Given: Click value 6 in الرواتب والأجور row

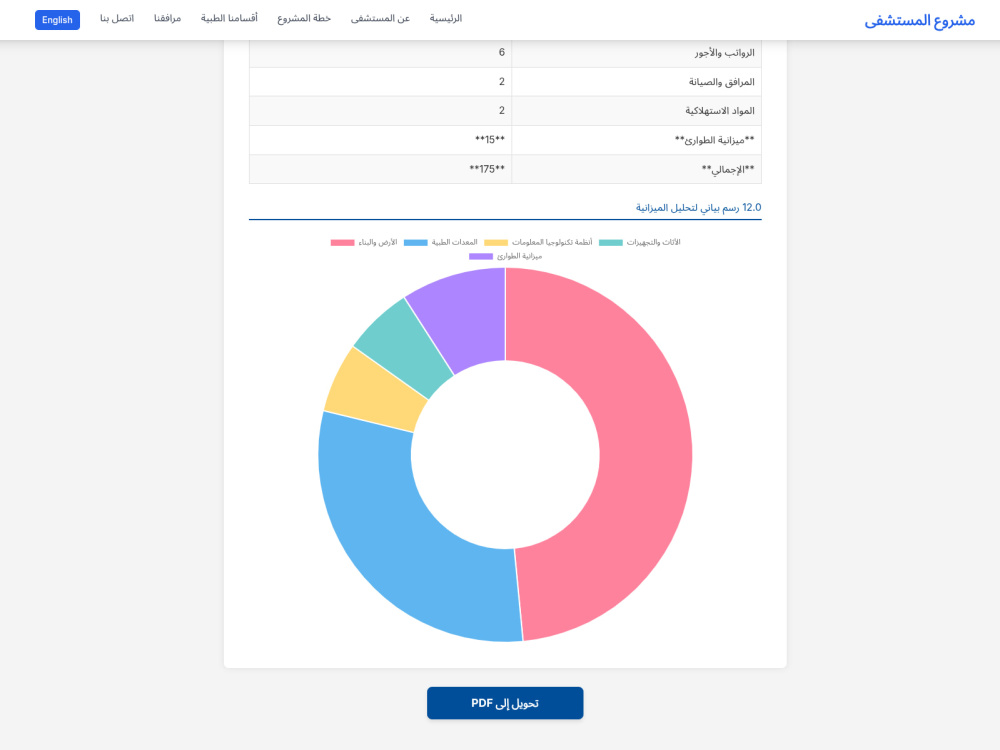Looking at the screenshot, I should [x=502, y=52].
